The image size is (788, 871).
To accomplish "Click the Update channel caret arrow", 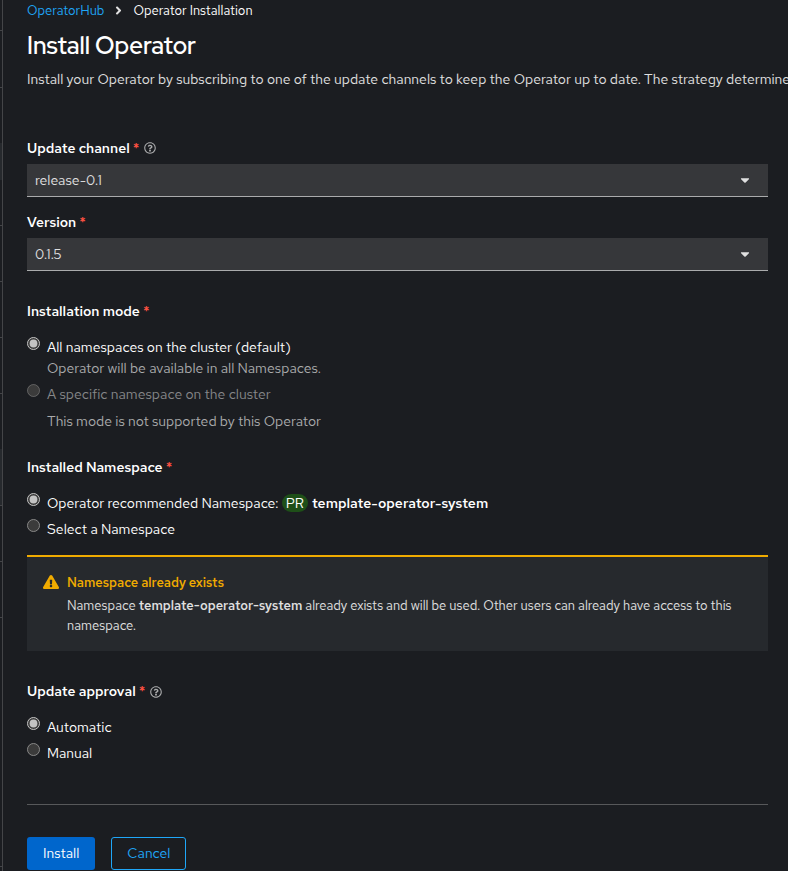I will click(745, 180).
